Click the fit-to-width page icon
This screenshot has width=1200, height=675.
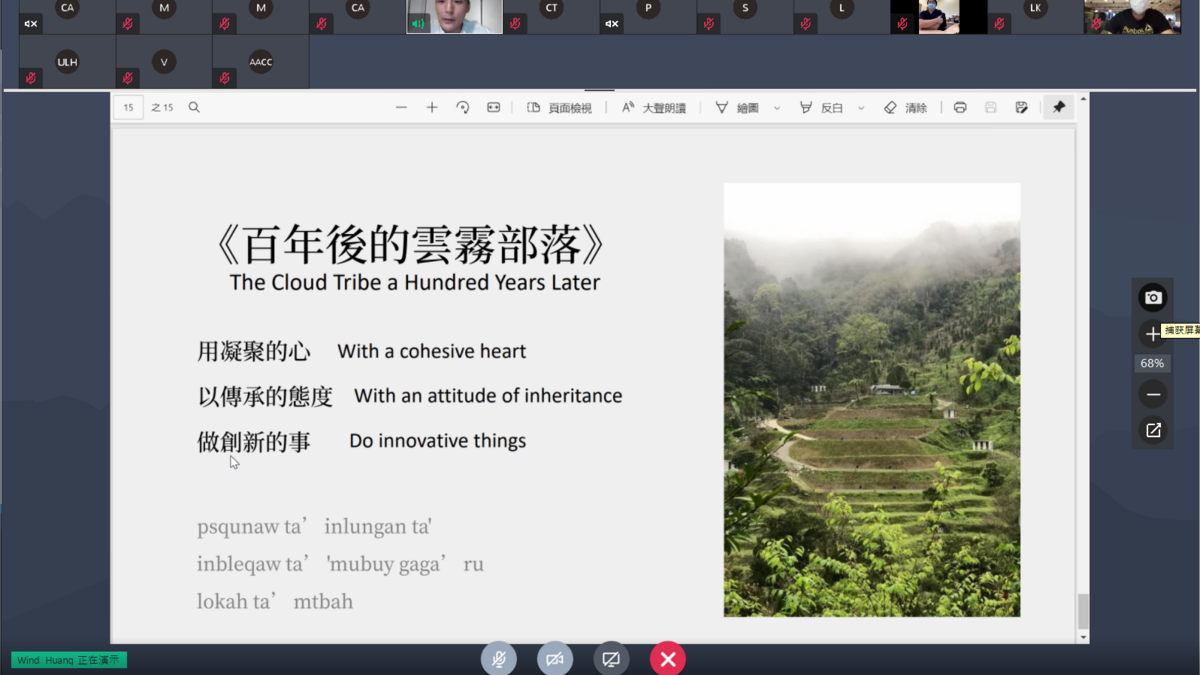[493, 107]
